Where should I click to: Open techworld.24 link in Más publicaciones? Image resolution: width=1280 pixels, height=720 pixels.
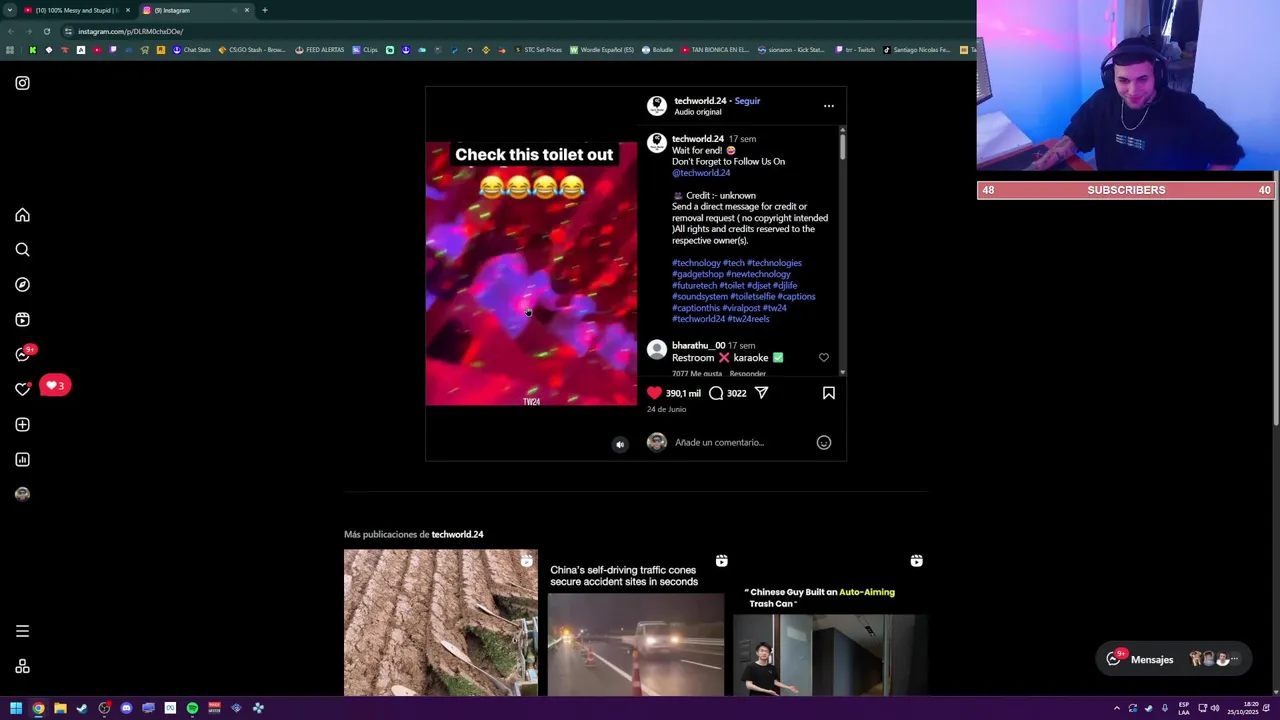pos(457,534)
